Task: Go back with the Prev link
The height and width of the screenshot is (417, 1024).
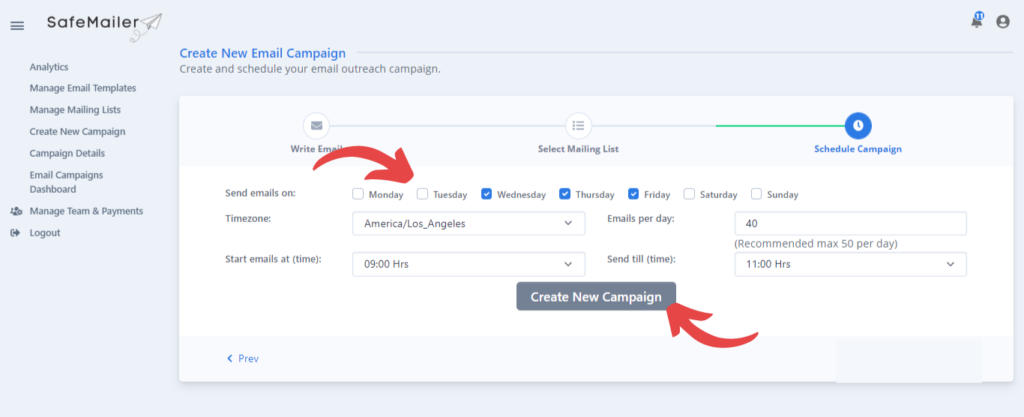Action: (243, 358)
